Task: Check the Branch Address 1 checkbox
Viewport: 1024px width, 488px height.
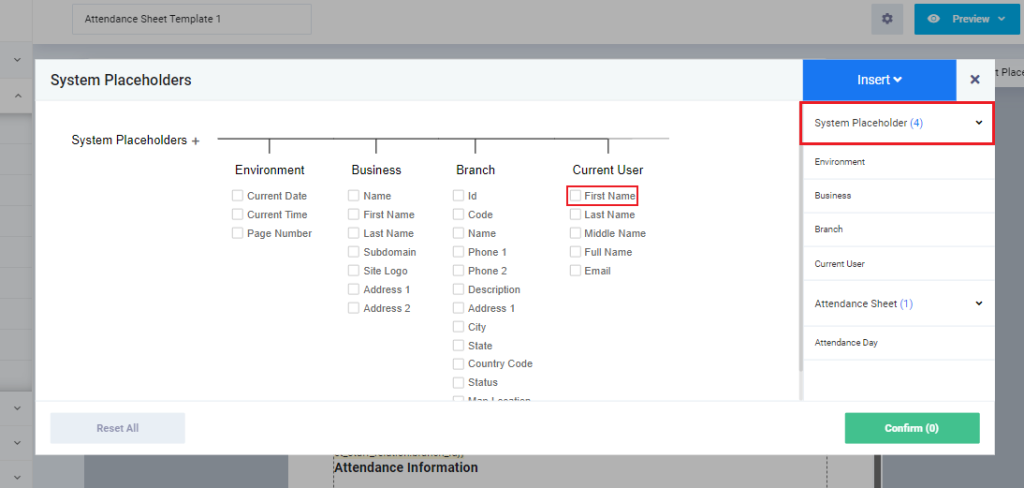Action: 458,308
